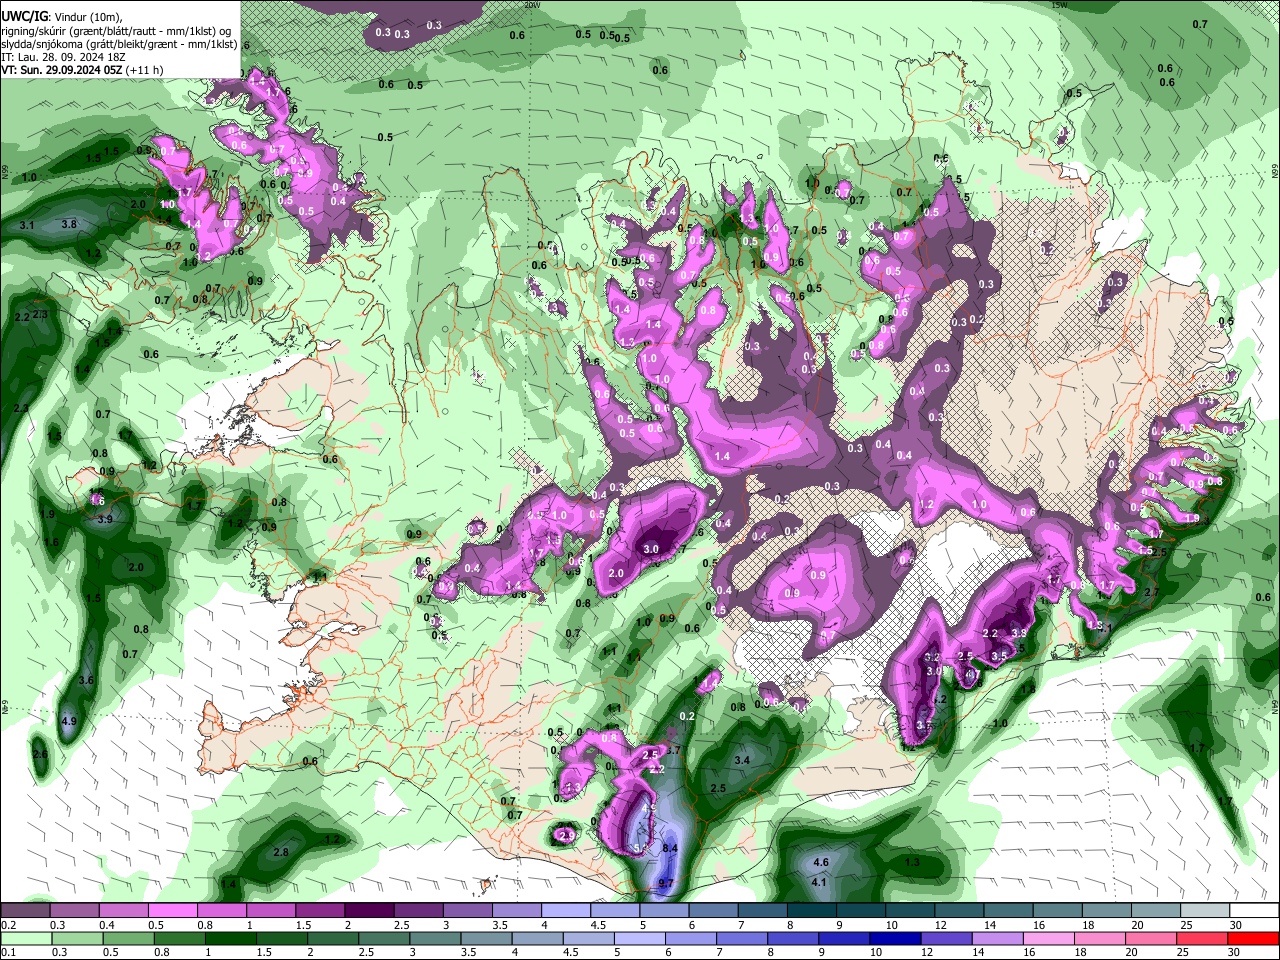Image resolution: width=1280 pixels, height=960 pixels.
Task: Pick lower legend swatch between 0.1 and 0.3
Action: (x=25, y=939)
